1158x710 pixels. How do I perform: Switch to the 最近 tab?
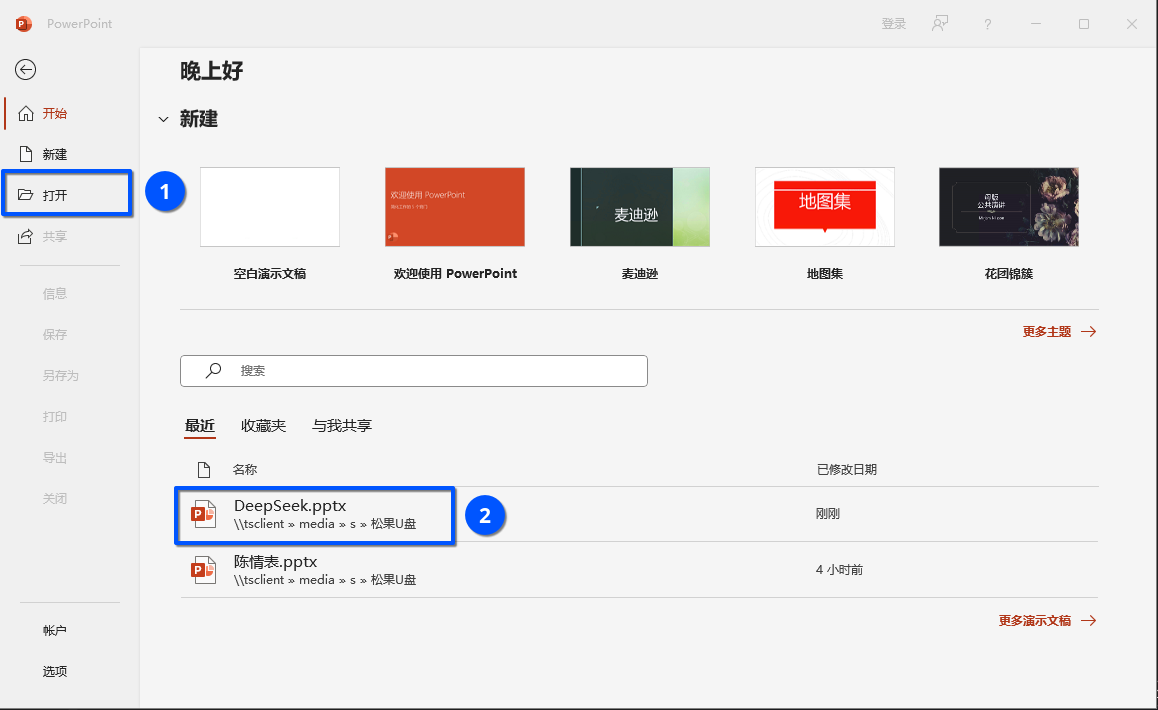point(199,426)
